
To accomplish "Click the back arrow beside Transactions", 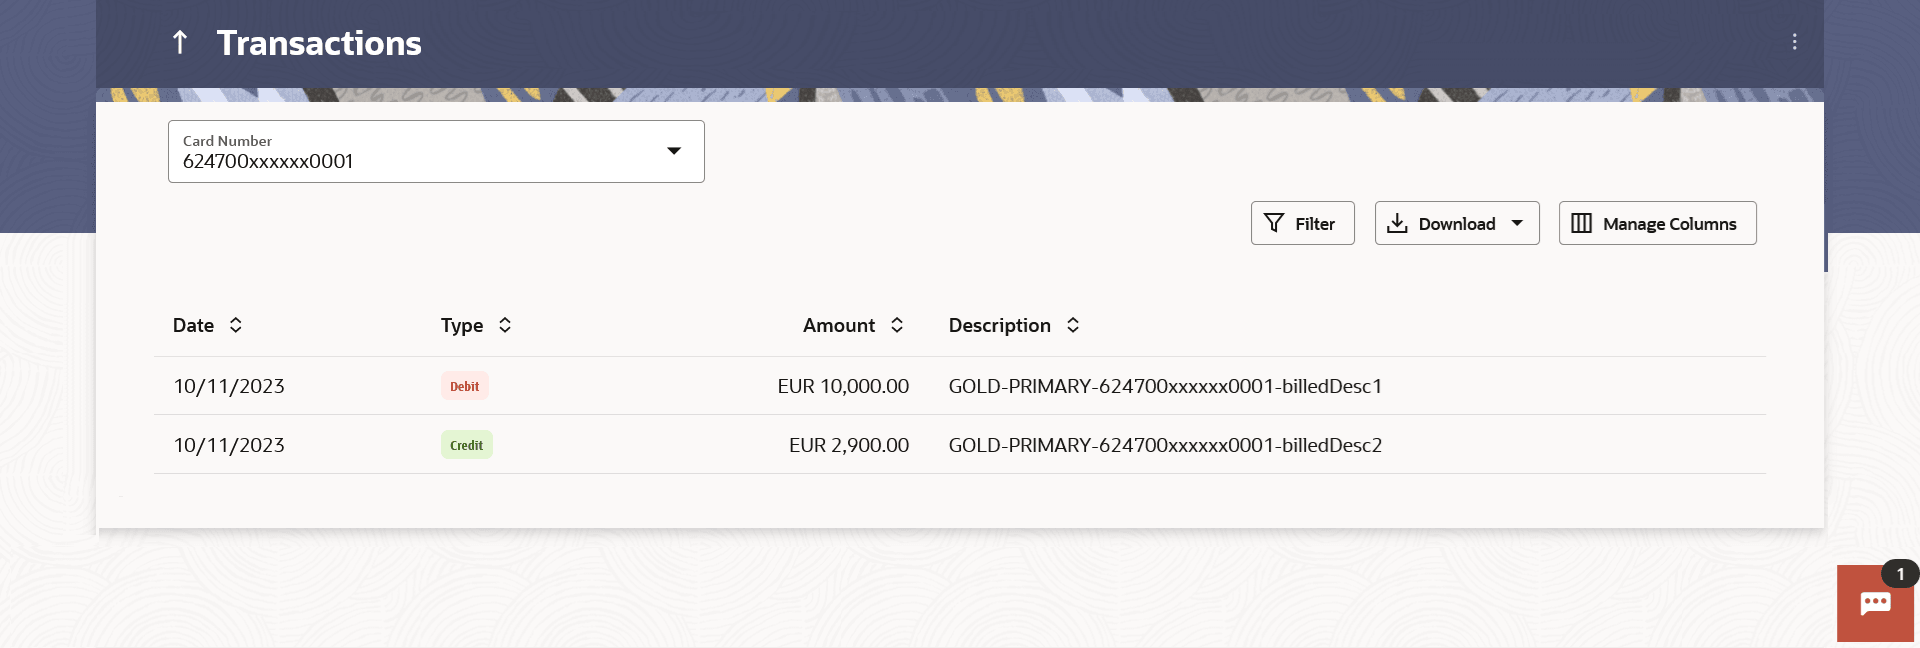I will tap(180, 42).
